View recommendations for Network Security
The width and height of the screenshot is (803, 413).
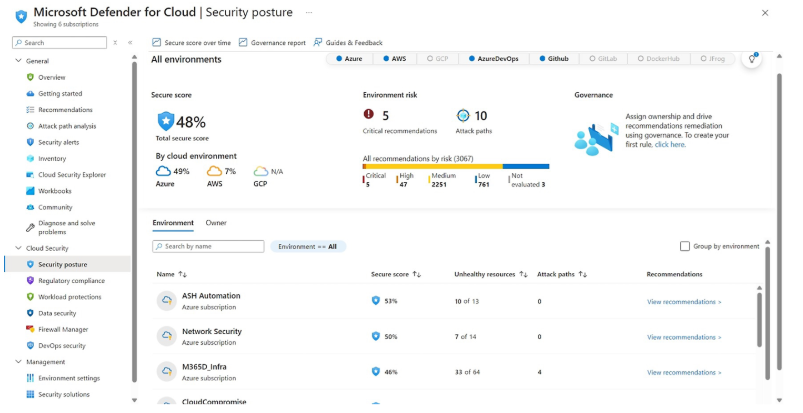tap(684, 337)
